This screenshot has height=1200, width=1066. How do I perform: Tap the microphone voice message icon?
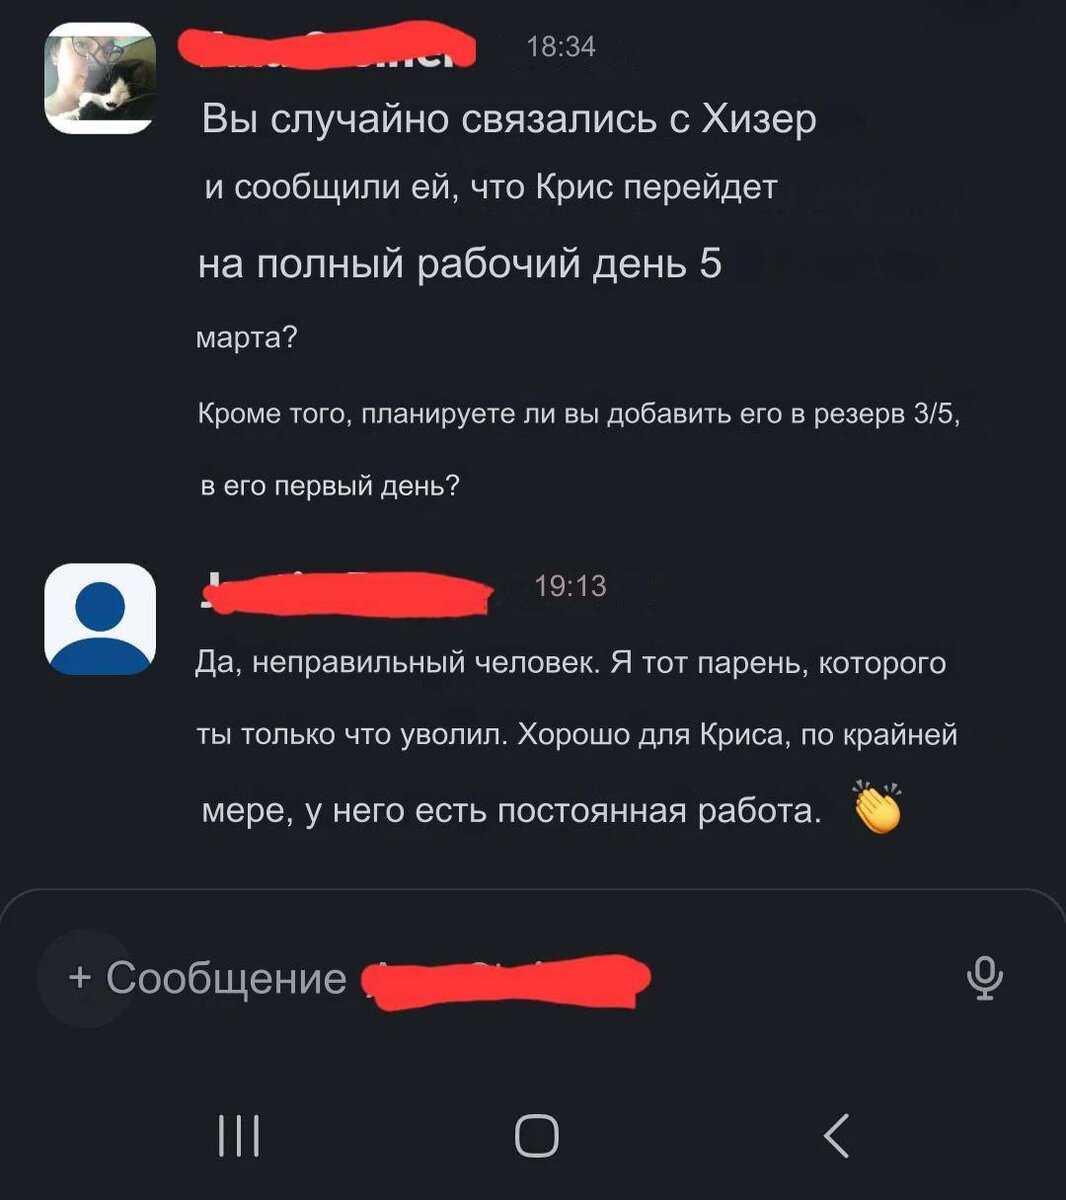(985, 978)
